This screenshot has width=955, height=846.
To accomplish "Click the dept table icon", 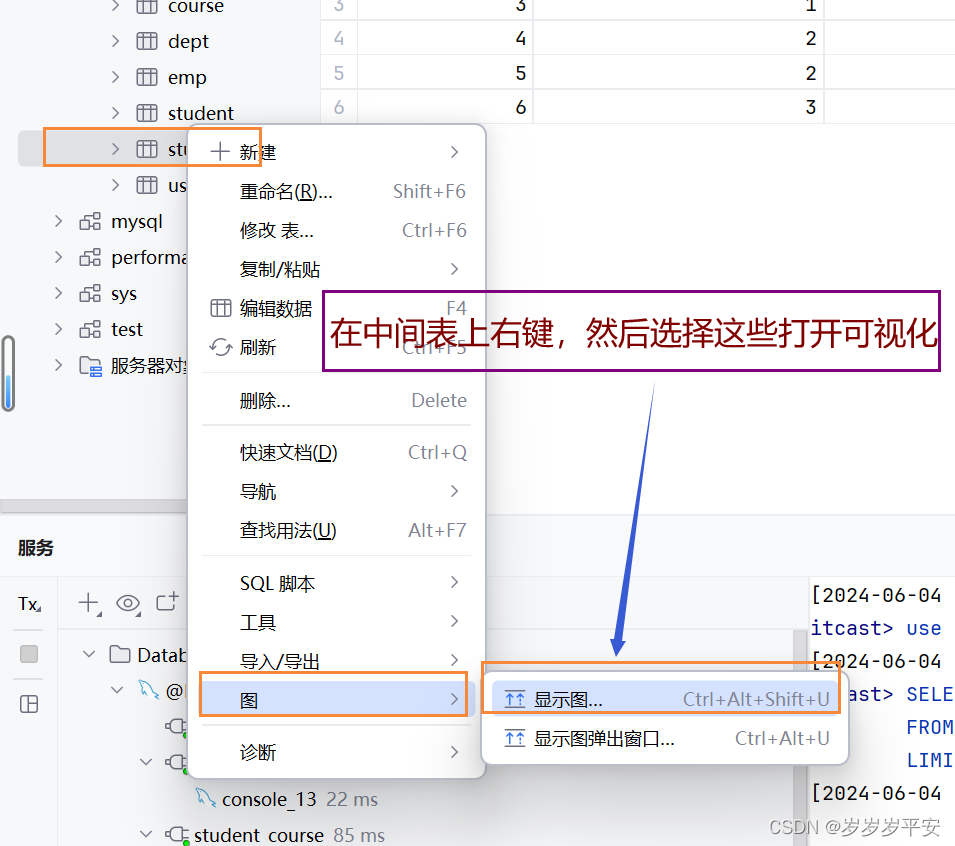I will point(147,41).
